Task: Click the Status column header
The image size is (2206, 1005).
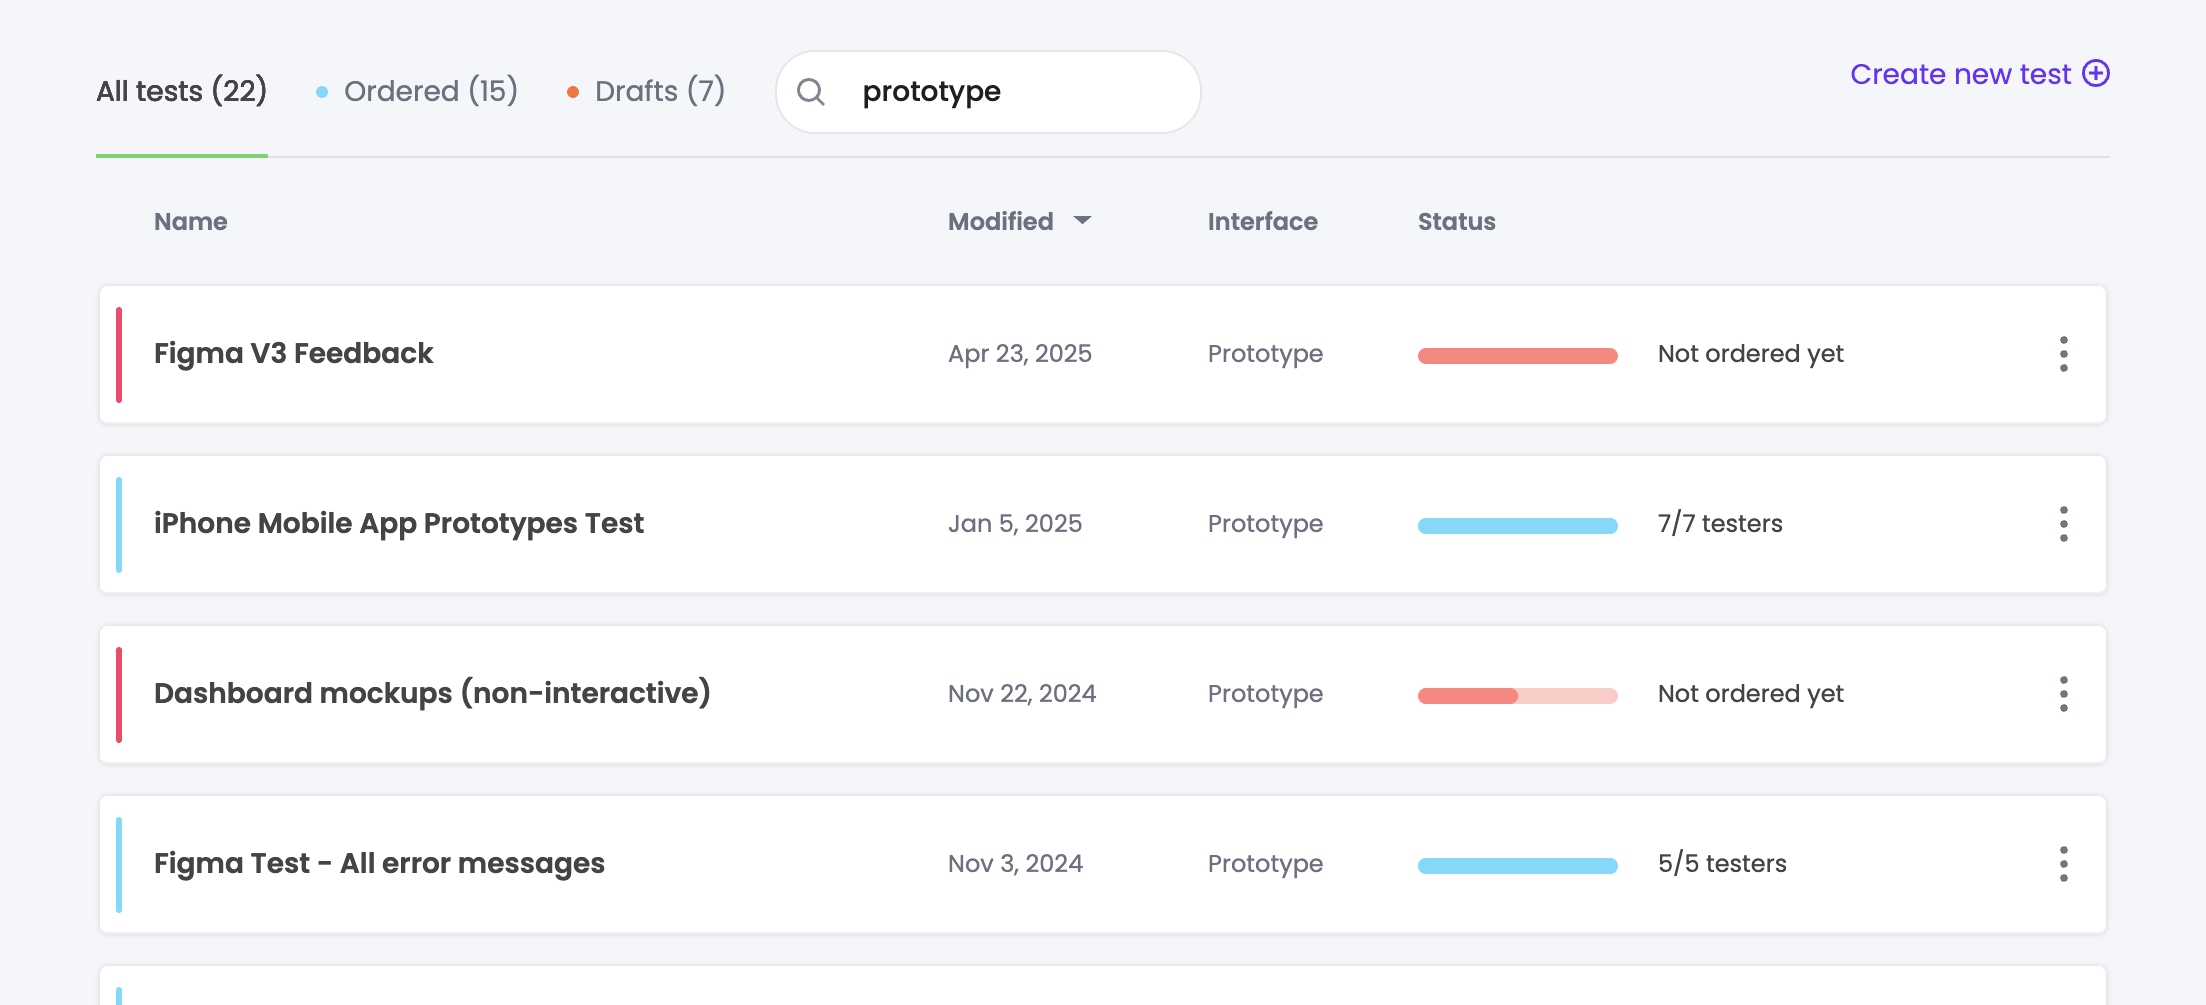Action: tap(1457, 222)
